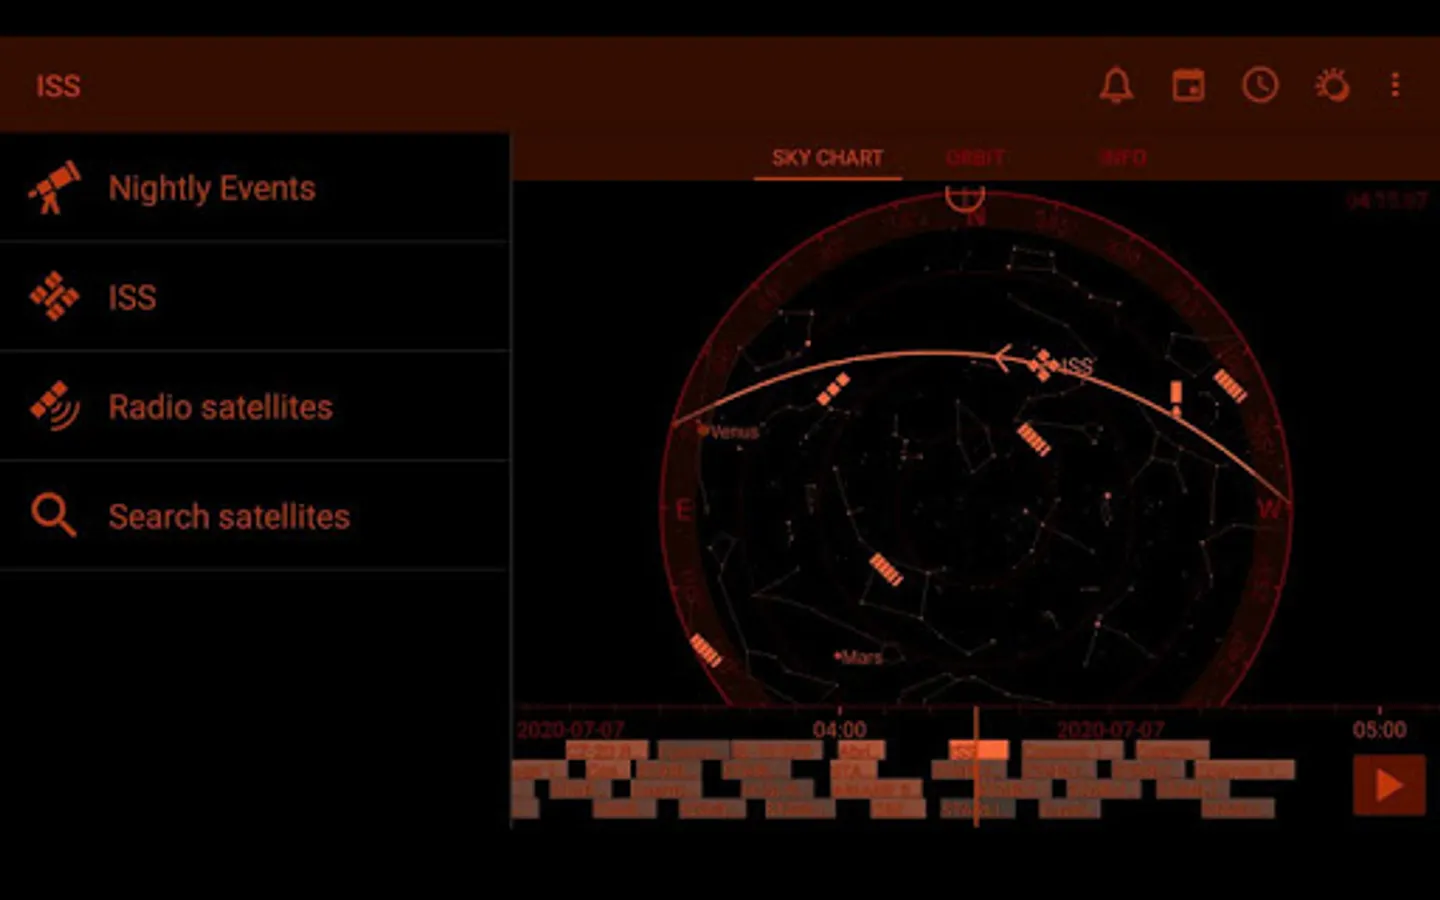Tap the north pole symbol above N
Viewport: 1440px width, 900px height.
tap(965, 197)
